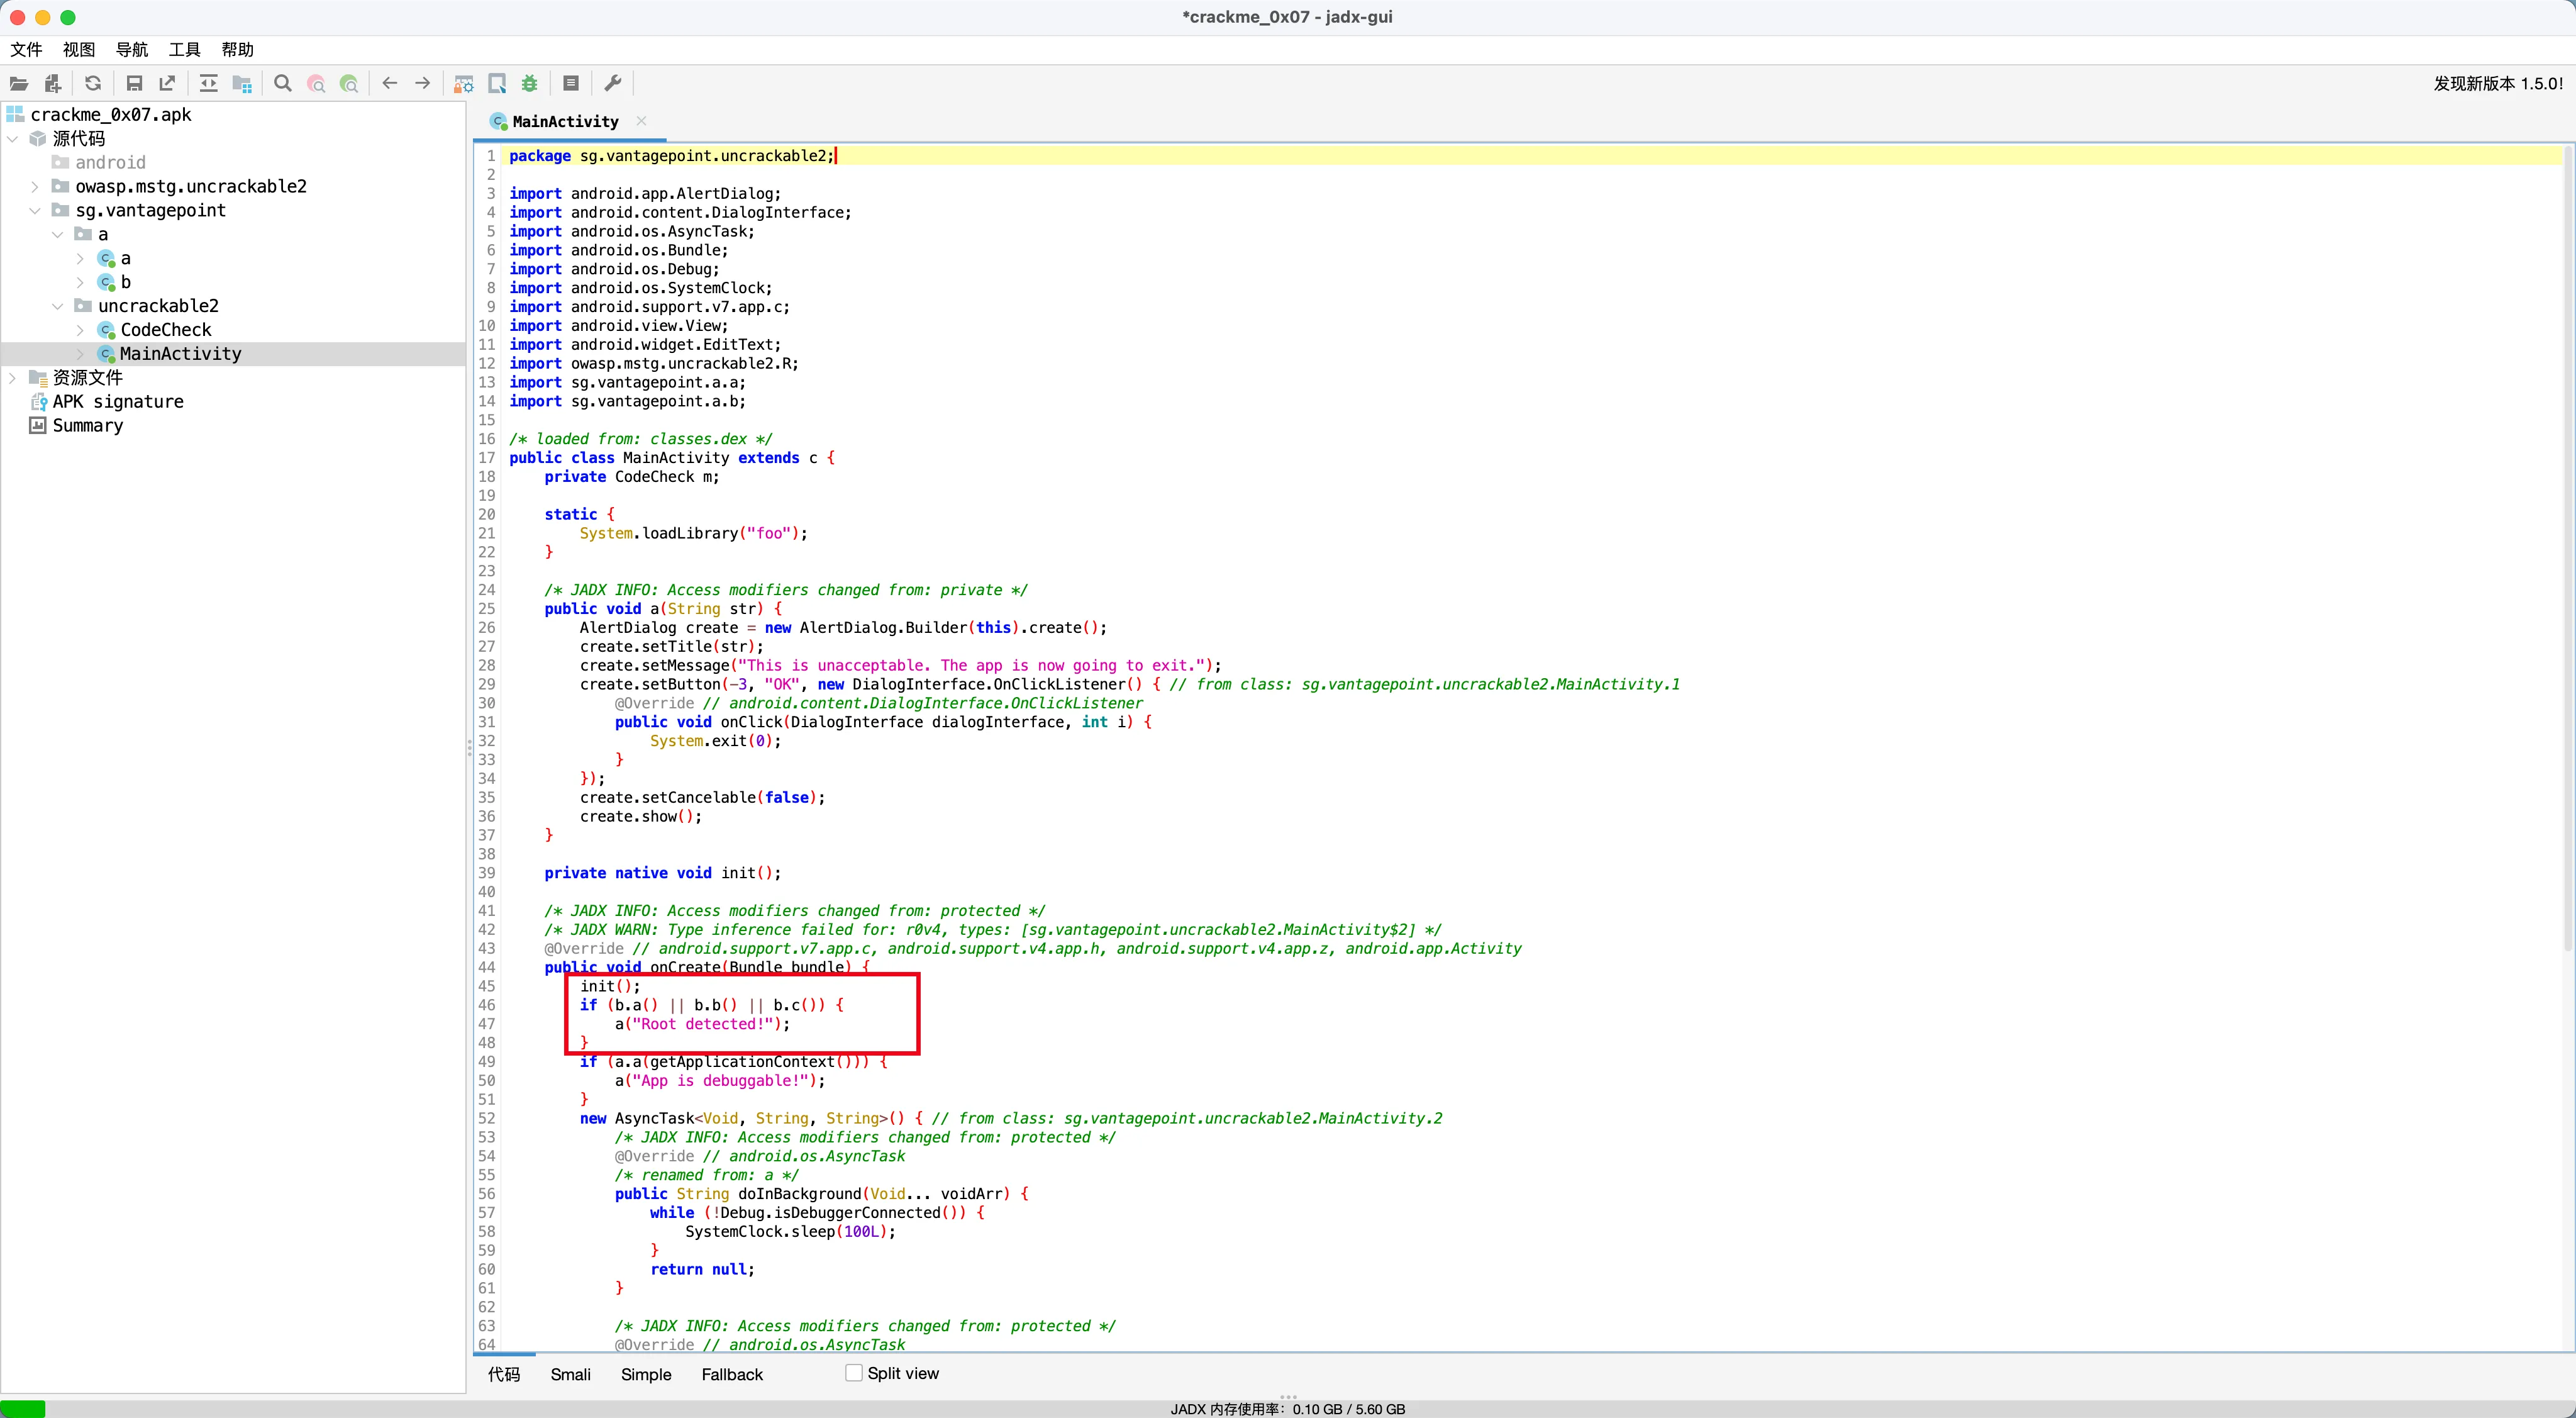The height and width of the screenshot is (1418, 2576).
Task: Open the log viewer icon
Action: tap(571, 84)
